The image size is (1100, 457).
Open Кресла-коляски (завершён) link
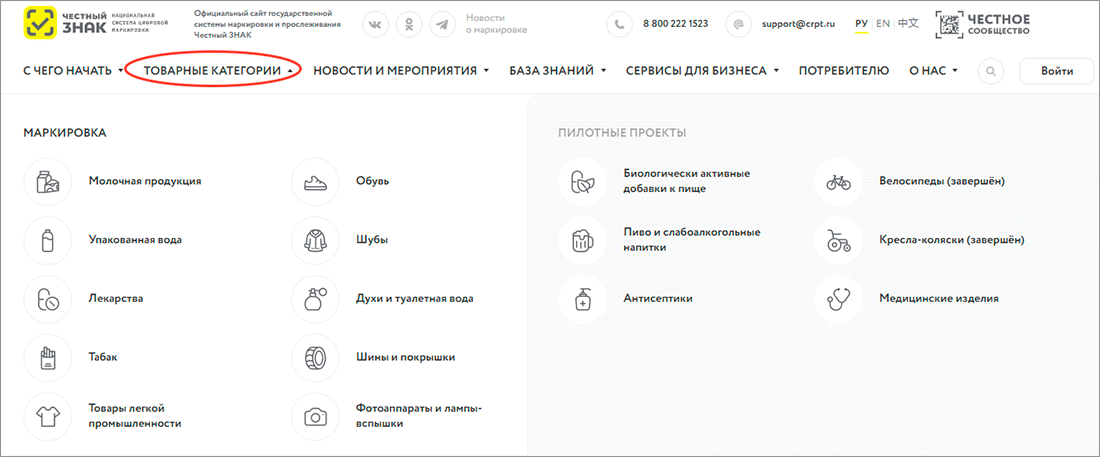coord(952,239)
